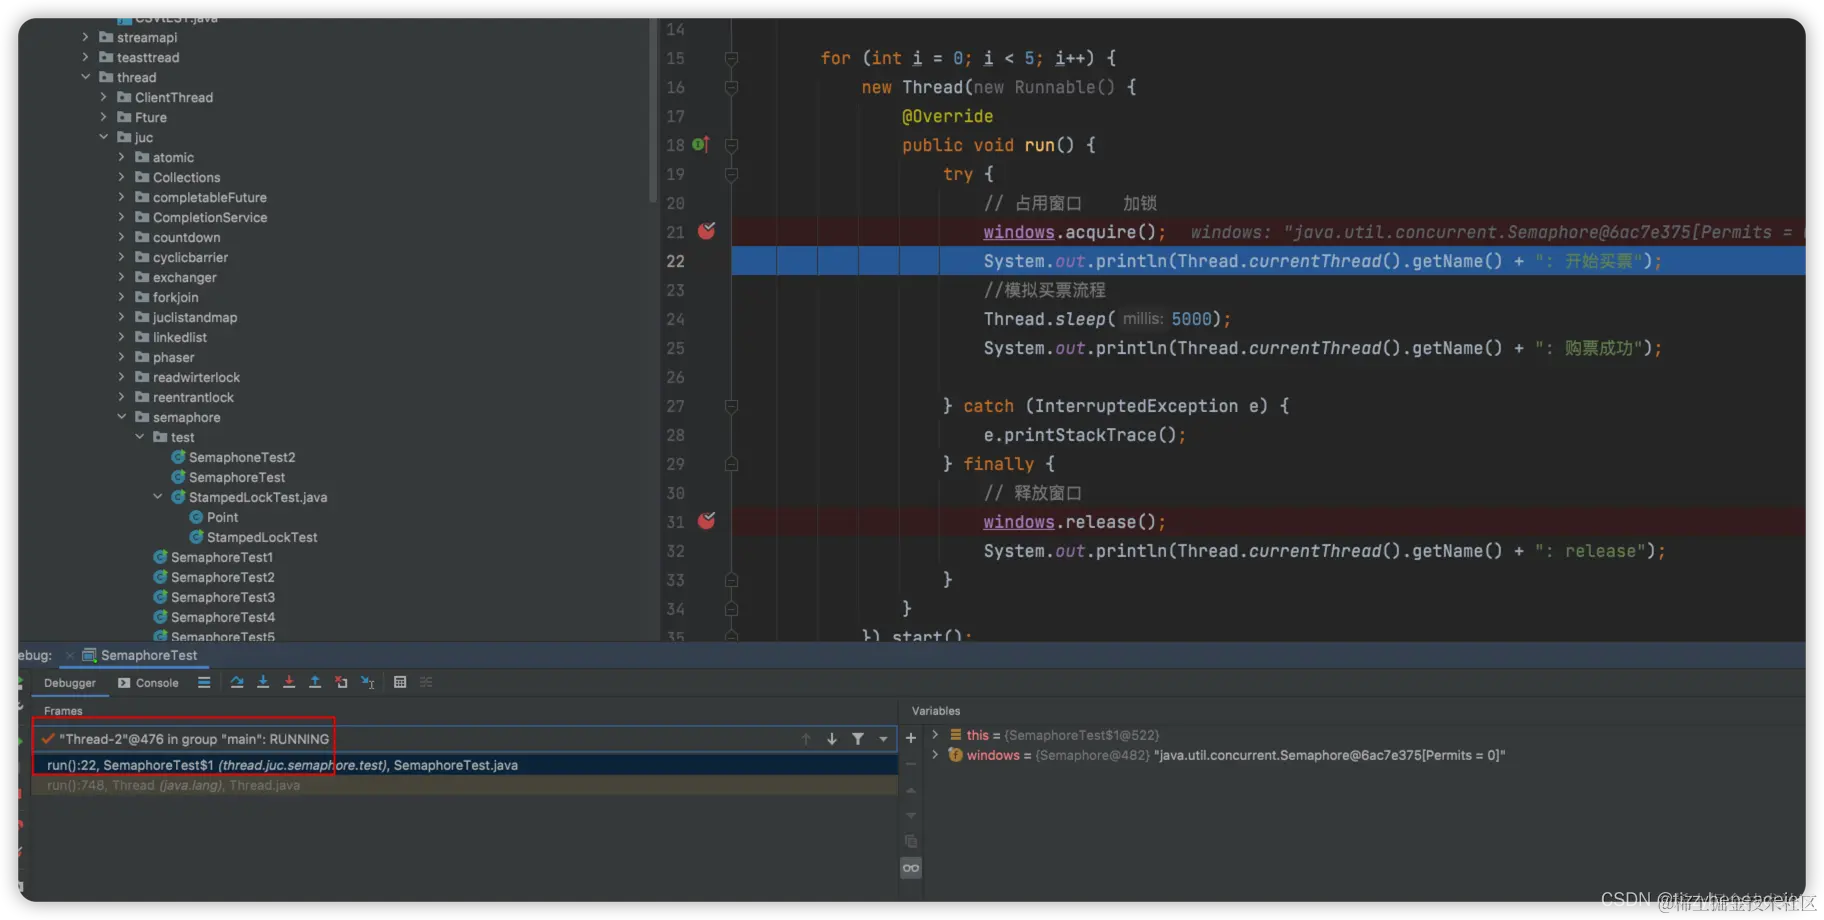Click Show Execution Point lines icon
The width and height of the screenshot is (1824, 920).
pos(204,682)
